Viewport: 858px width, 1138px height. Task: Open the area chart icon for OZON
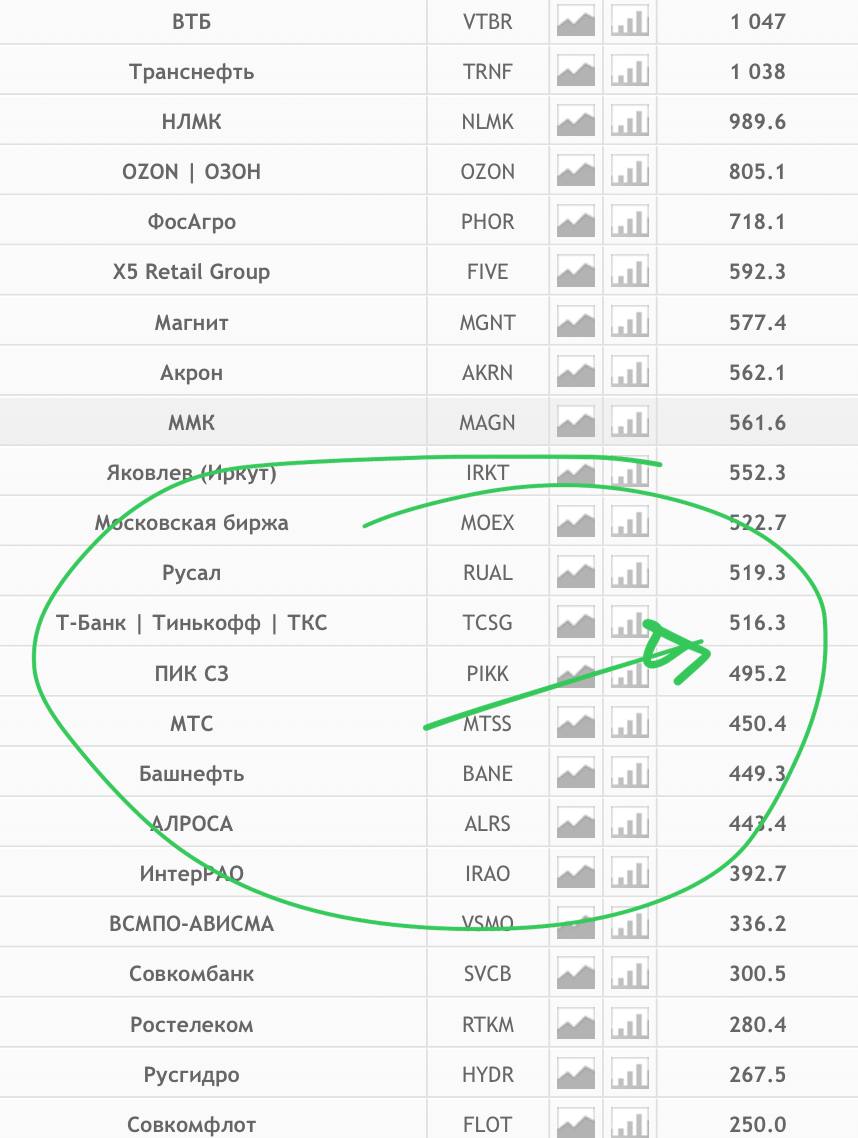point(576,172)
